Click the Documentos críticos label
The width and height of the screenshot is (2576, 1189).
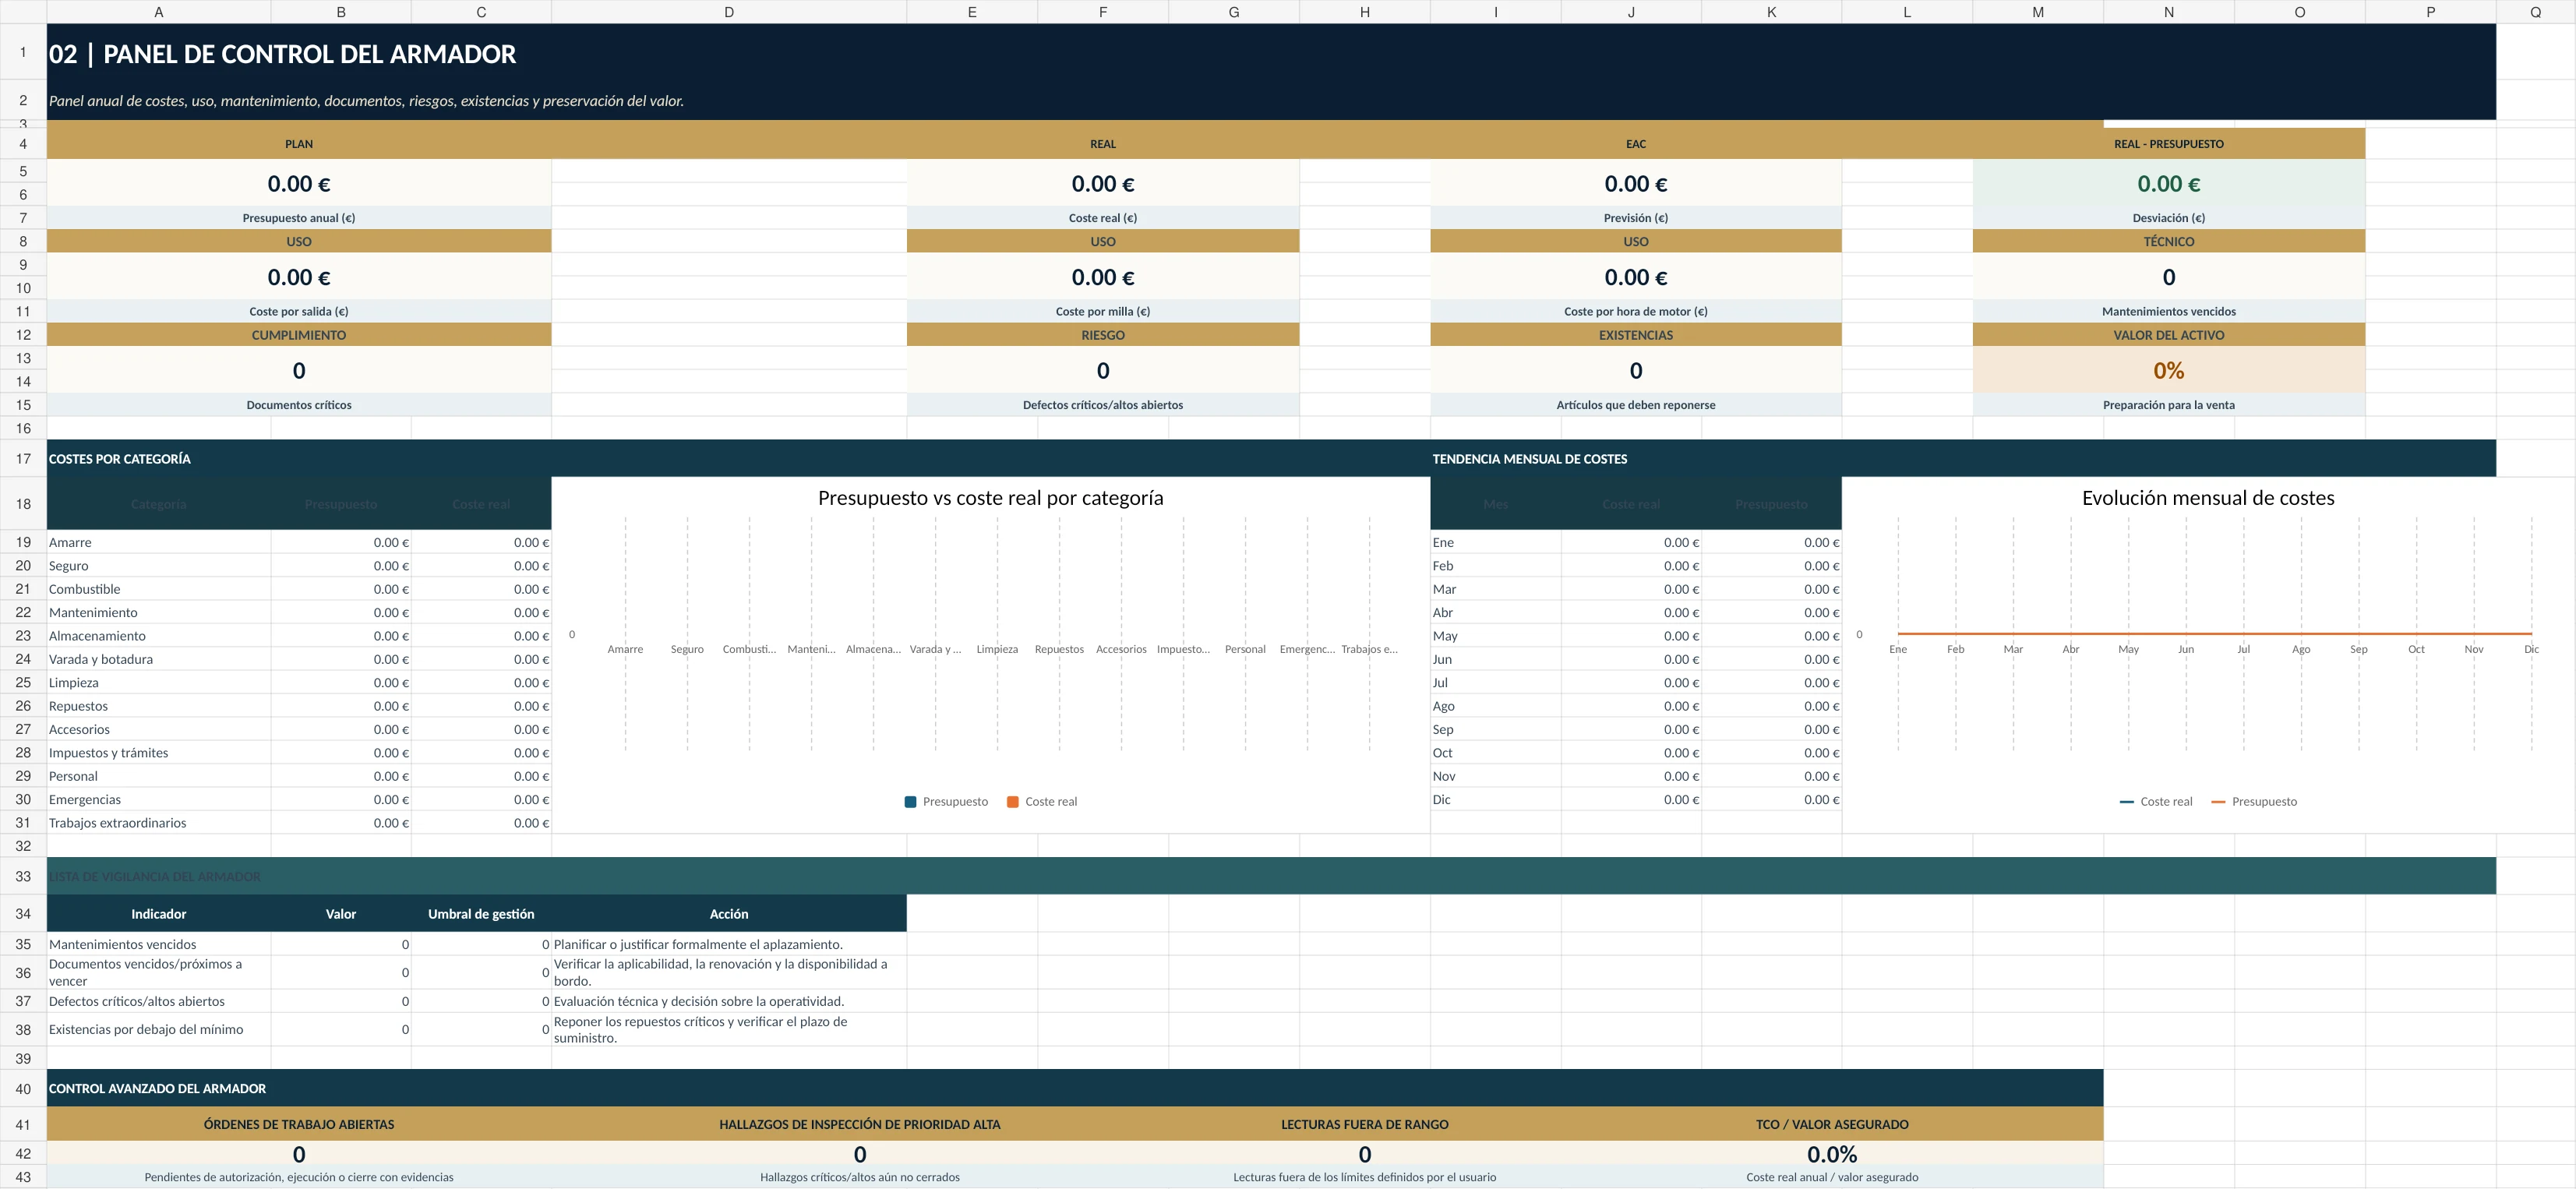[299, 405]
